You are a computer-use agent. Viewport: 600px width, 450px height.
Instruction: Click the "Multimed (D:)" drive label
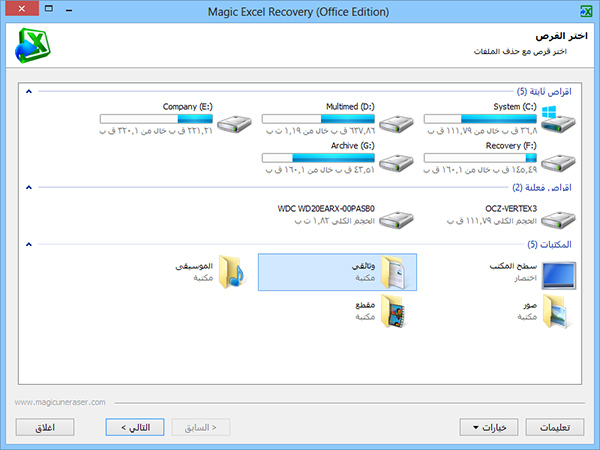[350, 106]
